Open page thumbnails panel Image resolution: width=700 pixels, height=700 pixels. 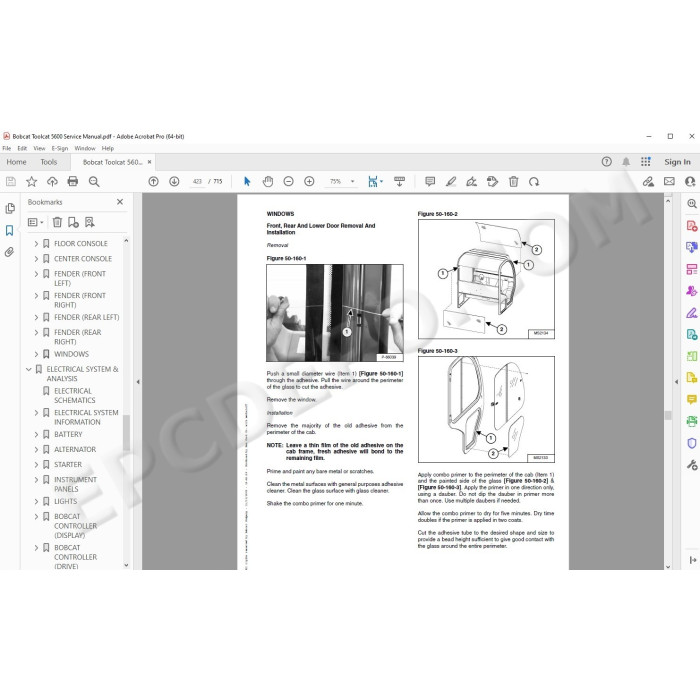click(x=10, y=208)
